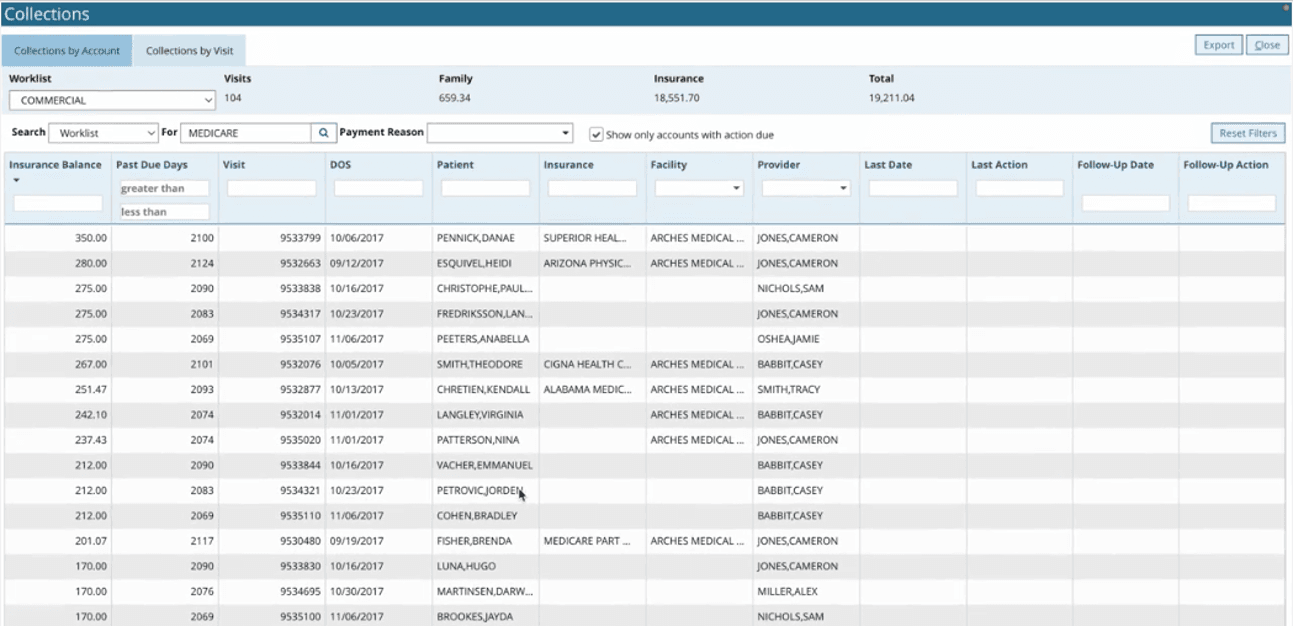Expand the Facility filter dropdown
The height and width of the screenshot is (626, 1293).
(697, 188)
